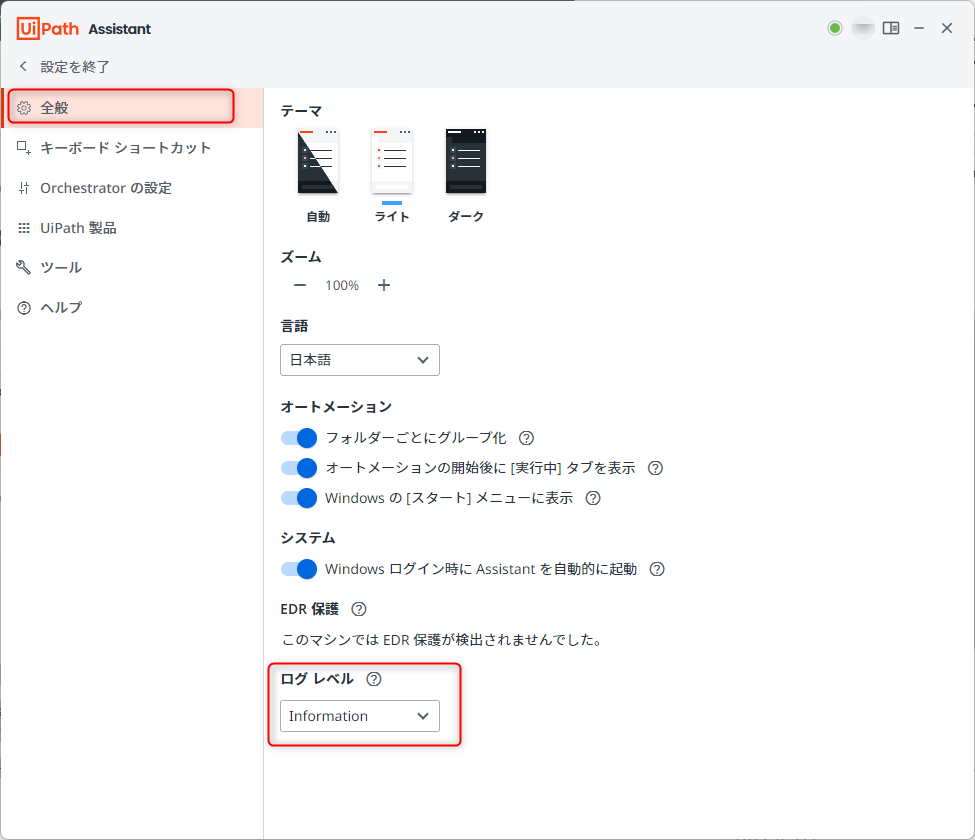Viewport: 975px width, 840px height.
Task: Open キーボード ショートカット settings
Action: pos(125,148)
